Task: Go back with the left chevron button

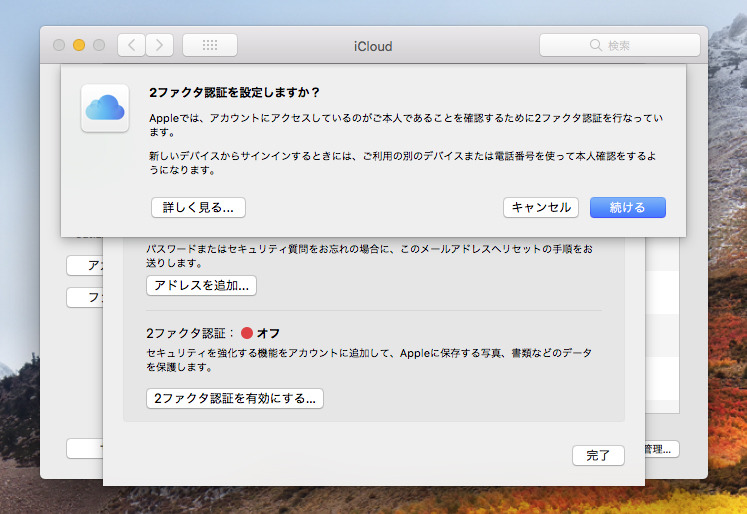Action: point(131,45)
